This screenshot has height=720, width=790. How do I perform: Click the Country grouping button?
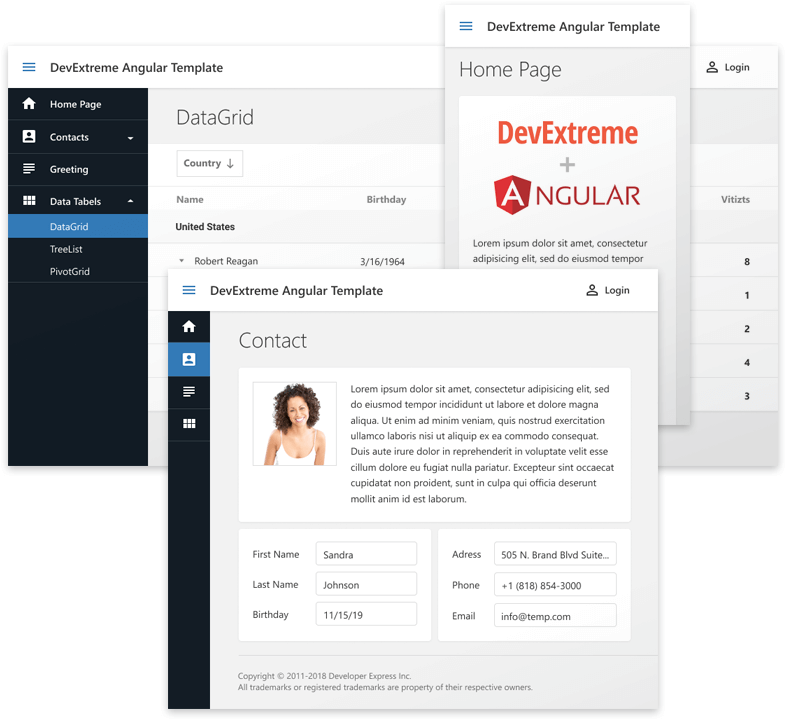coord(210,163)
